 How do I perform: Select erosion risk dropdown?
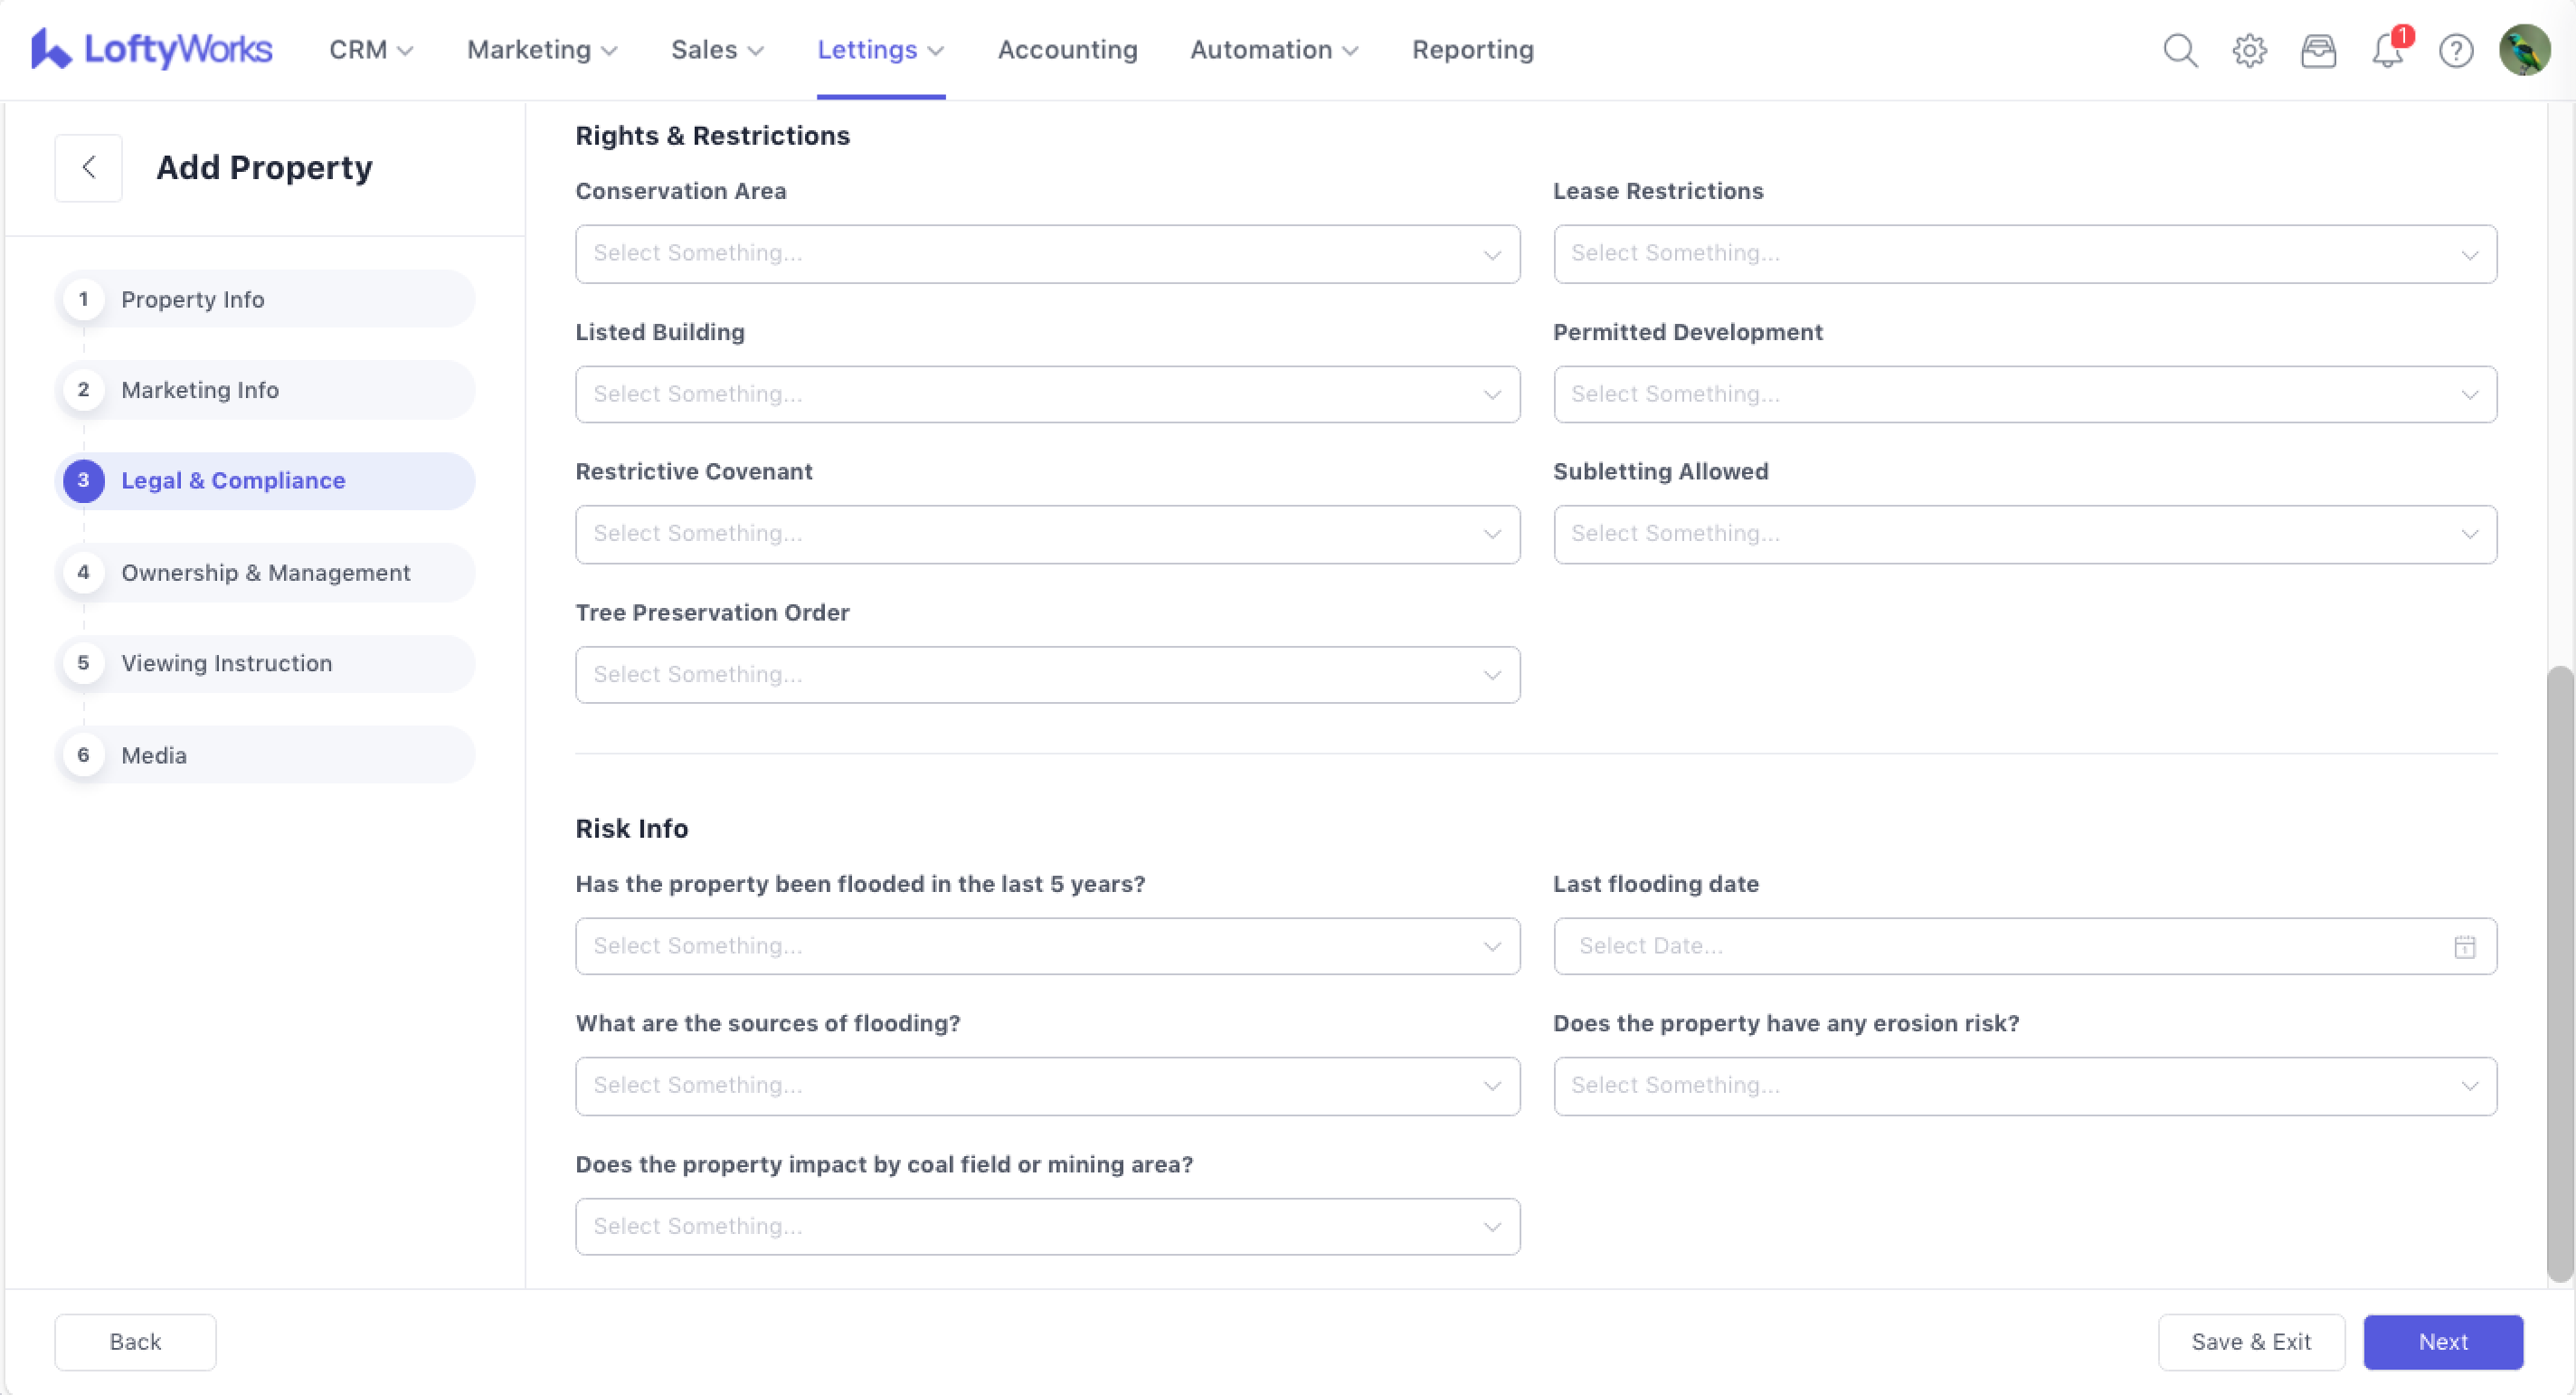pyautogui.click(x=2024, y=1086)
